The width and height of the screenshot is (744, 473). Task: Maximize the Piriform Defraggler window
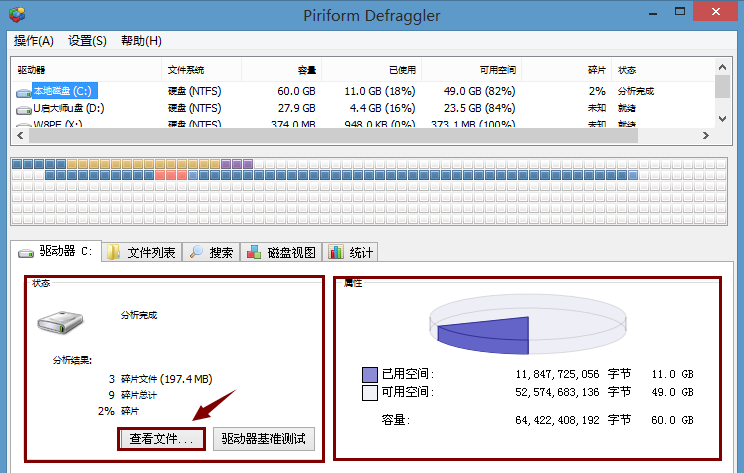(x=679, y=12)
